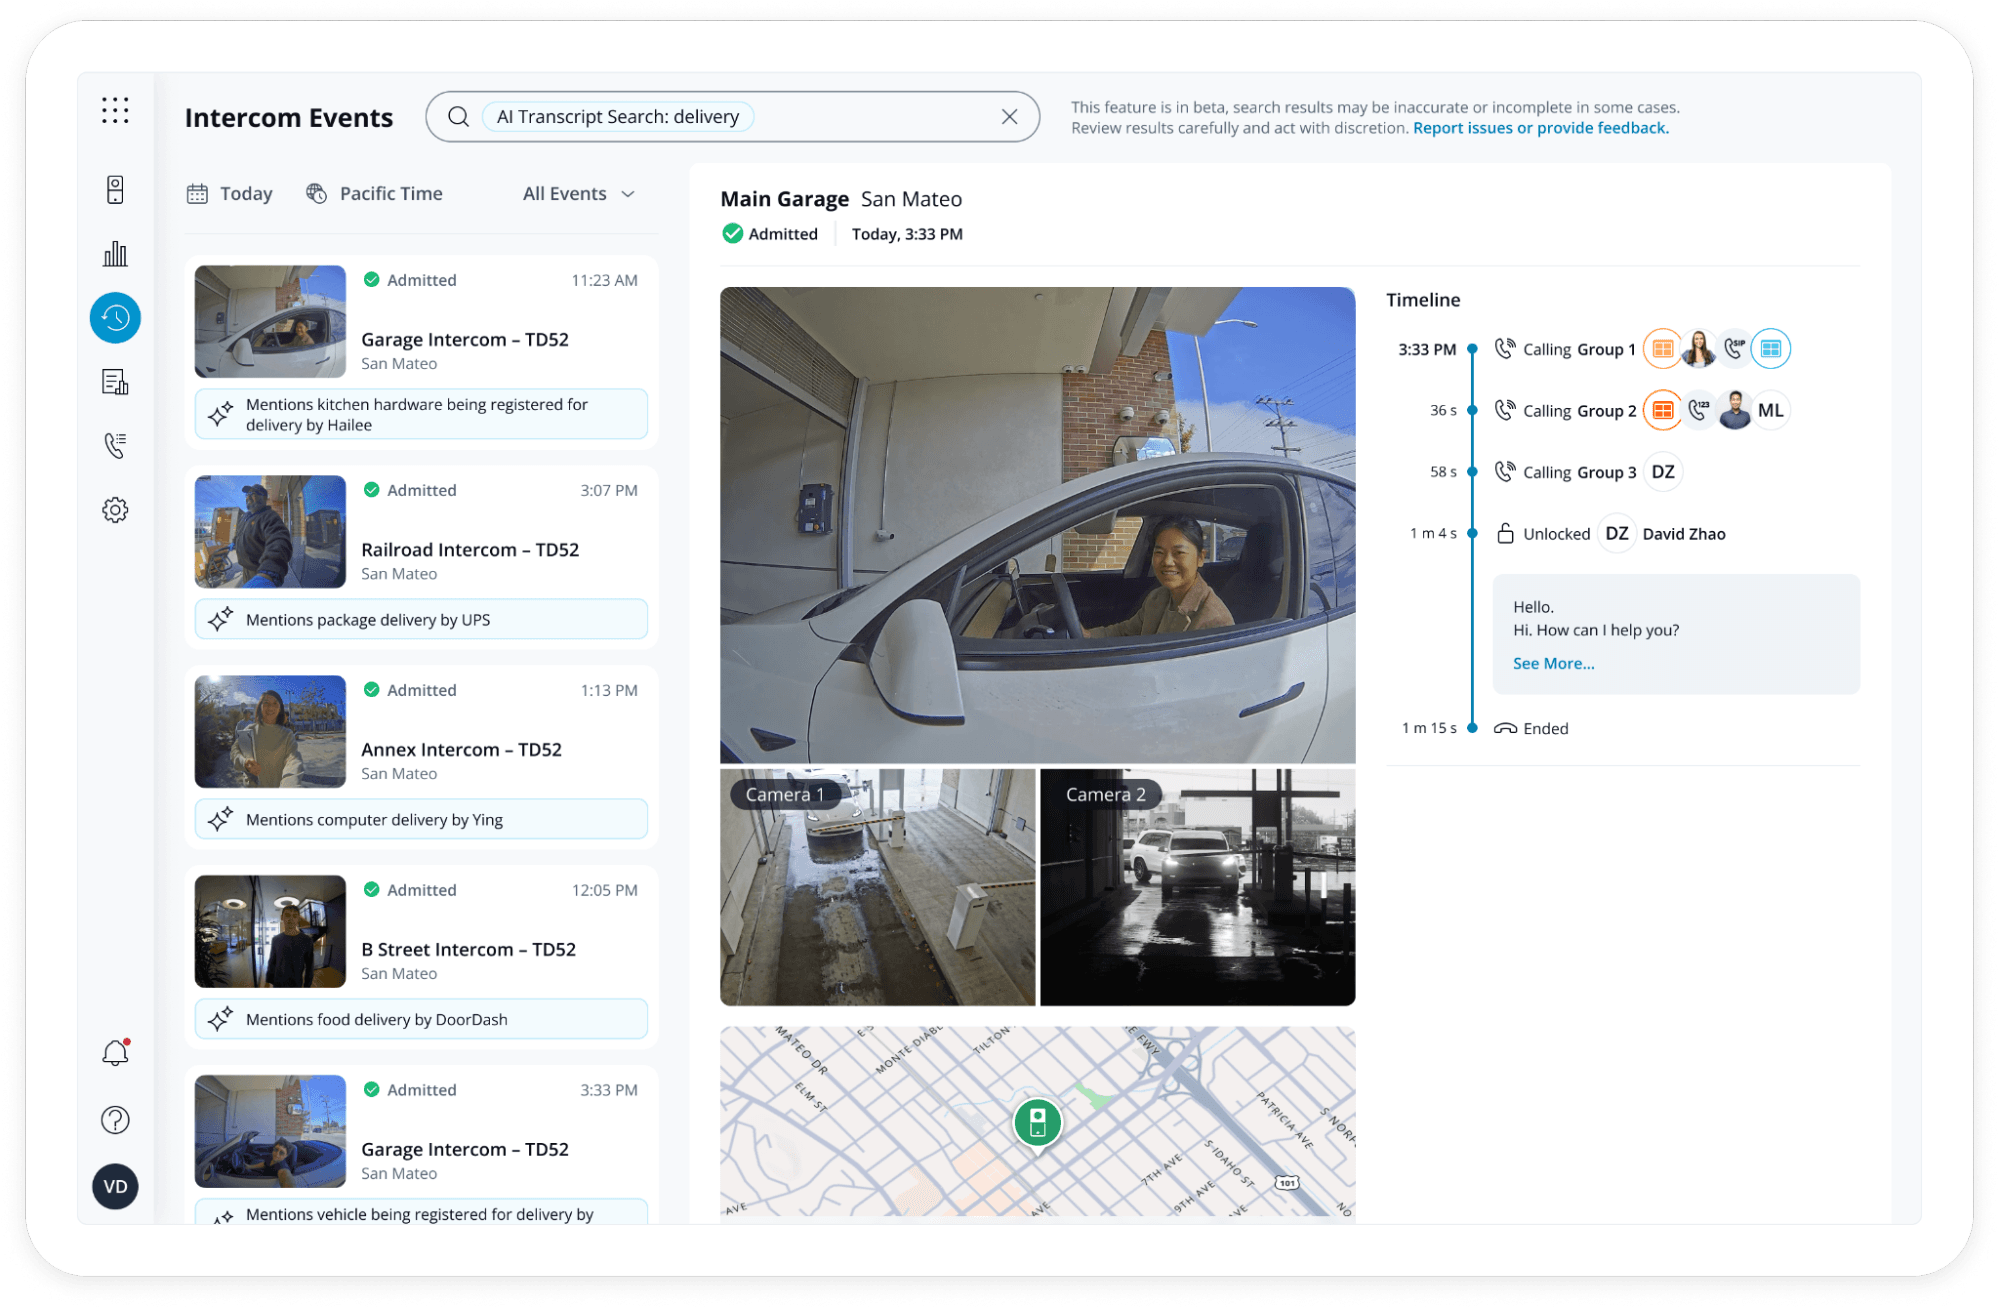
Task: Open the Settings gear
Action: click(115, 509)
